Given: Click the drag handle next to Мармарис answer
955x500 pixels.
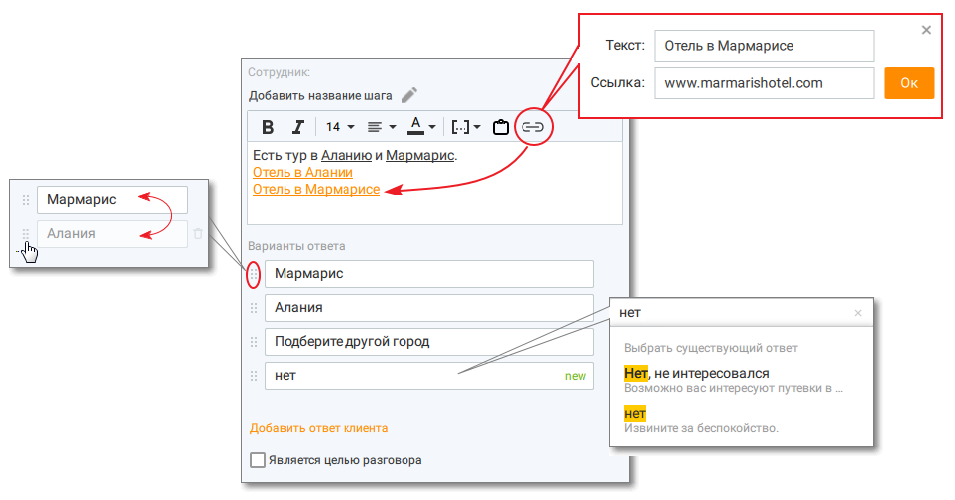Looking at the screenshot, I should (254, 275).
